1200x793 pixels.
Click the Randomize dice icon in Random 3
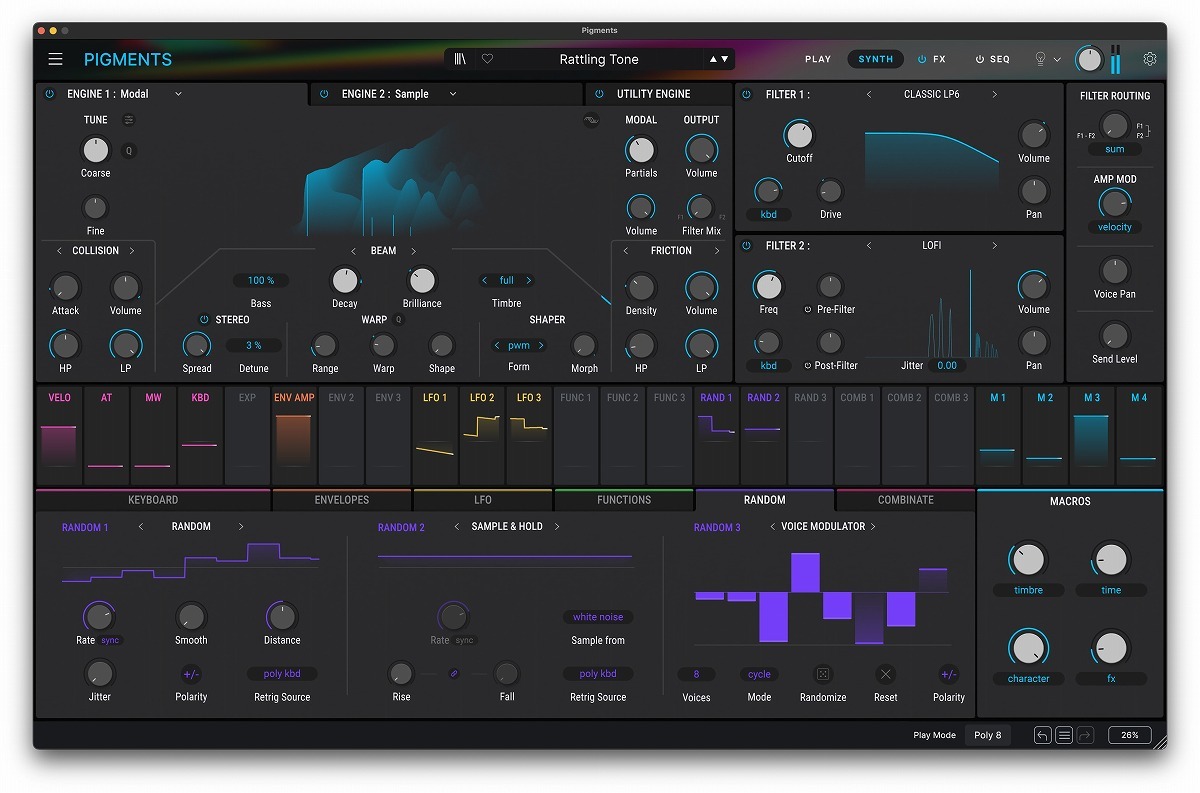click(823, 674)
